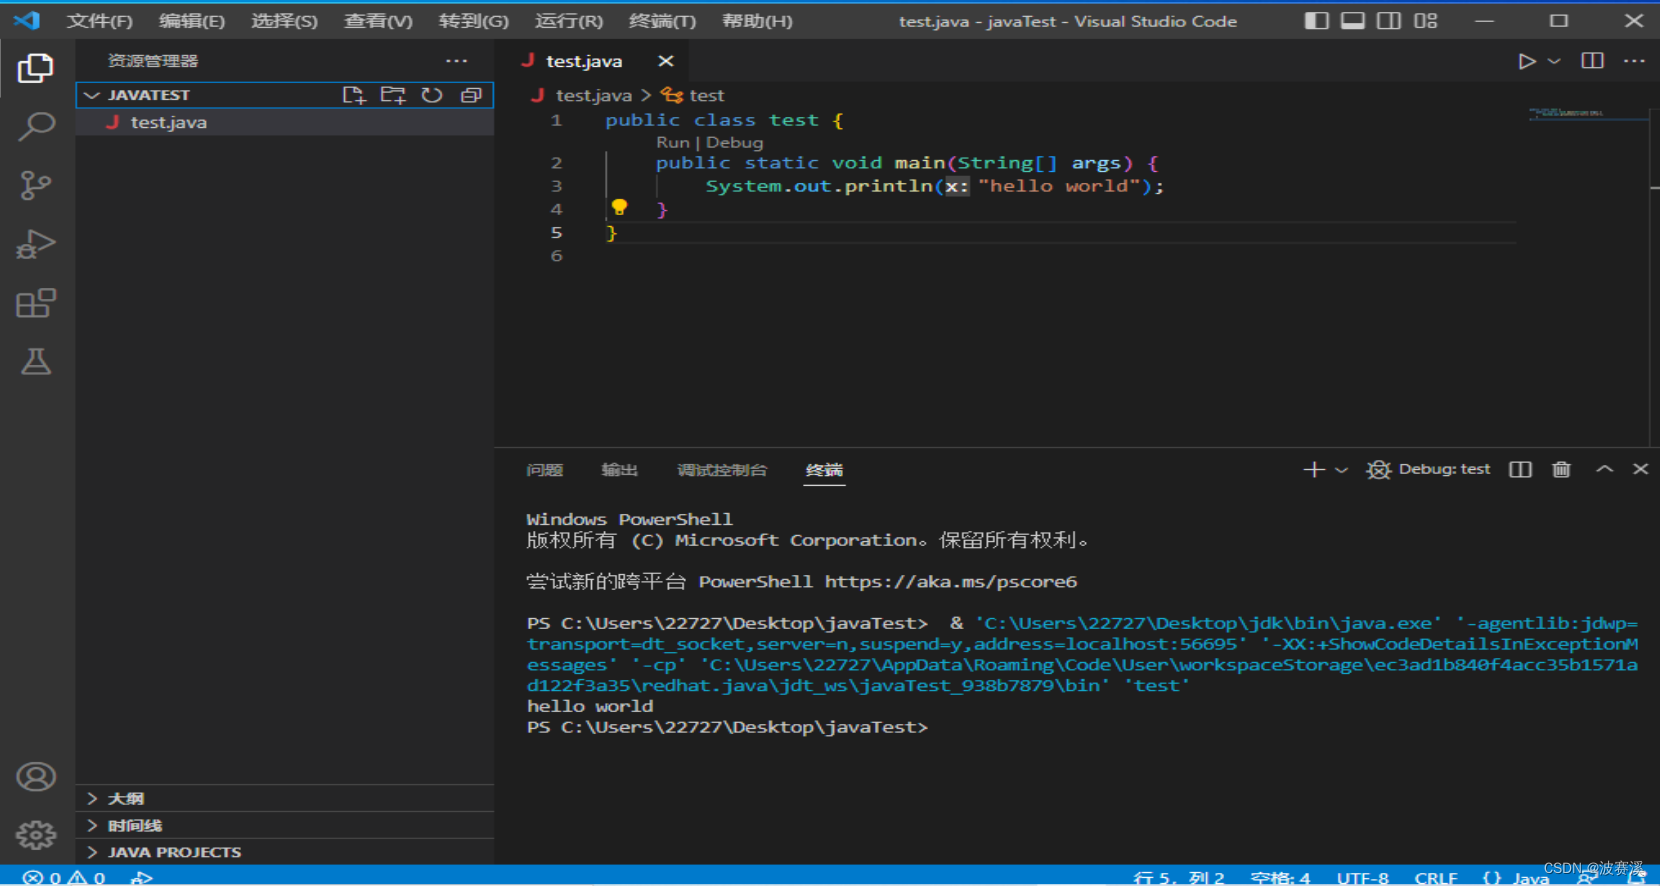Create a new folder in JAVATEST
Screen dimensions: 1660x886
tap(393, 95)
